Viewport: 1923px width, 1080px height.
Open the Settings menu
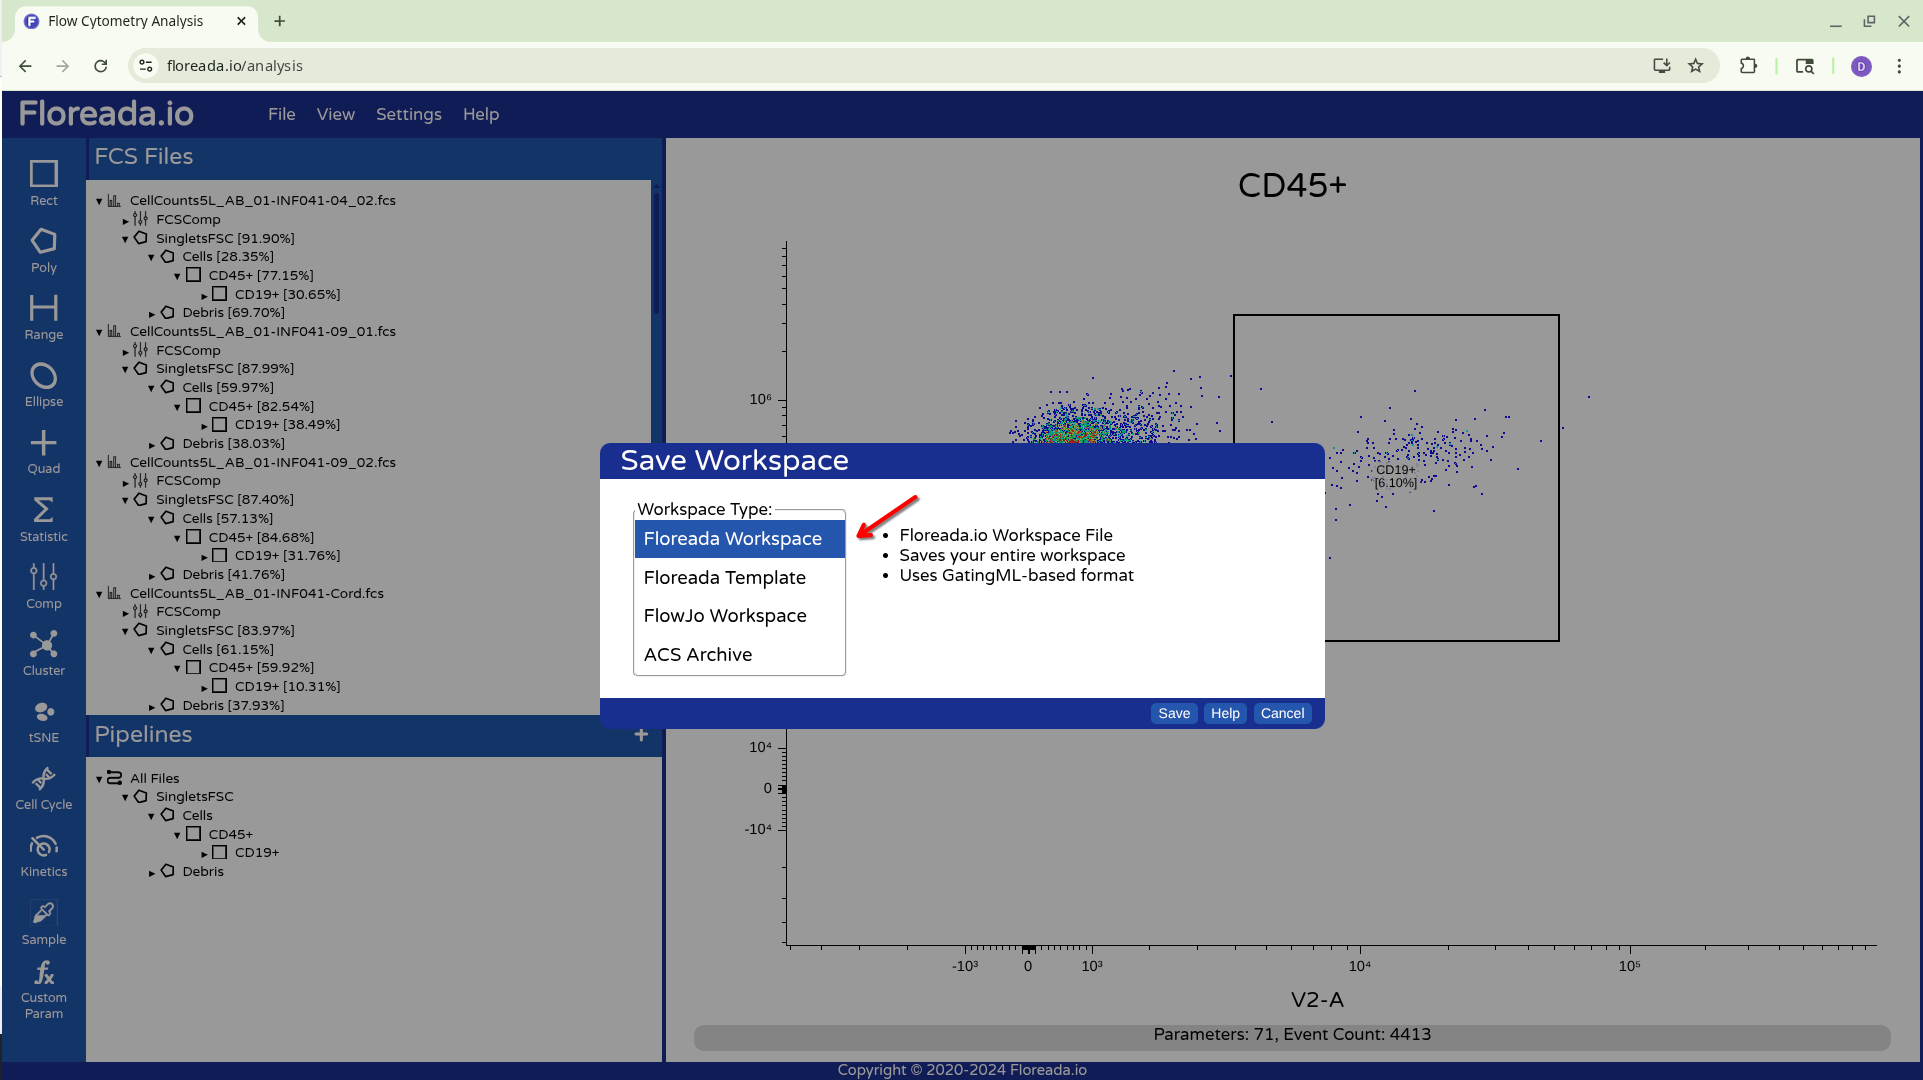point(408,114)
